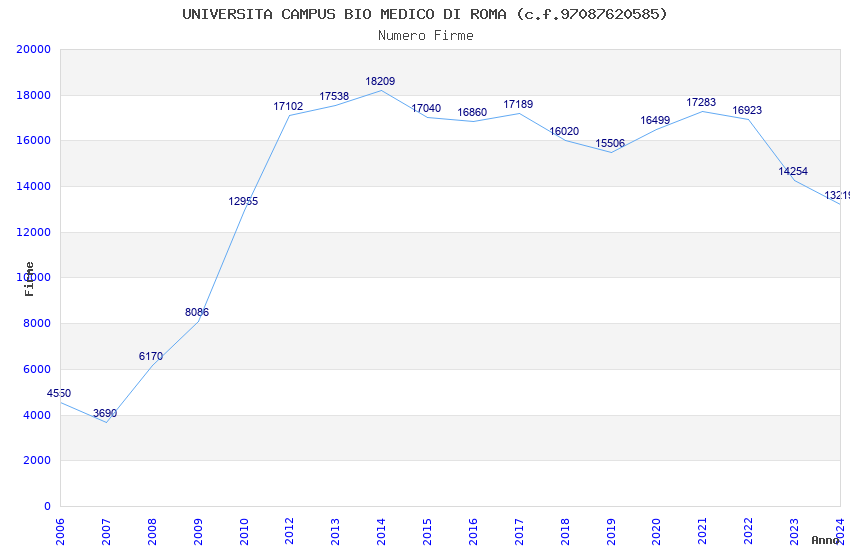Click the x-axis year 2018
Viewport: 850px width, 550px height.
coord(565,532)
